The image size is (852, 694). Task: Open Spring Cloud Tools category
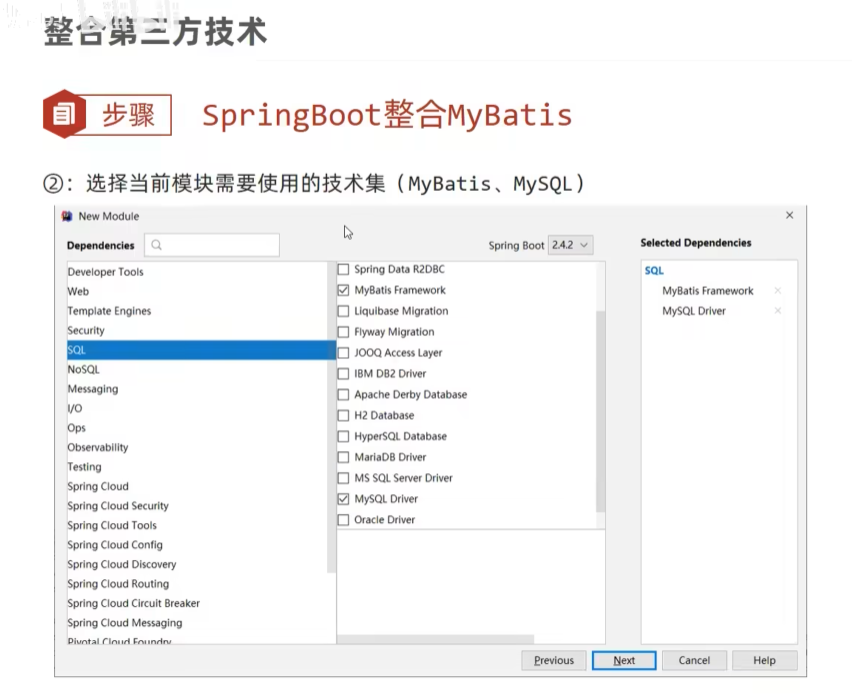pyautogui.click(x=112, y=526)
